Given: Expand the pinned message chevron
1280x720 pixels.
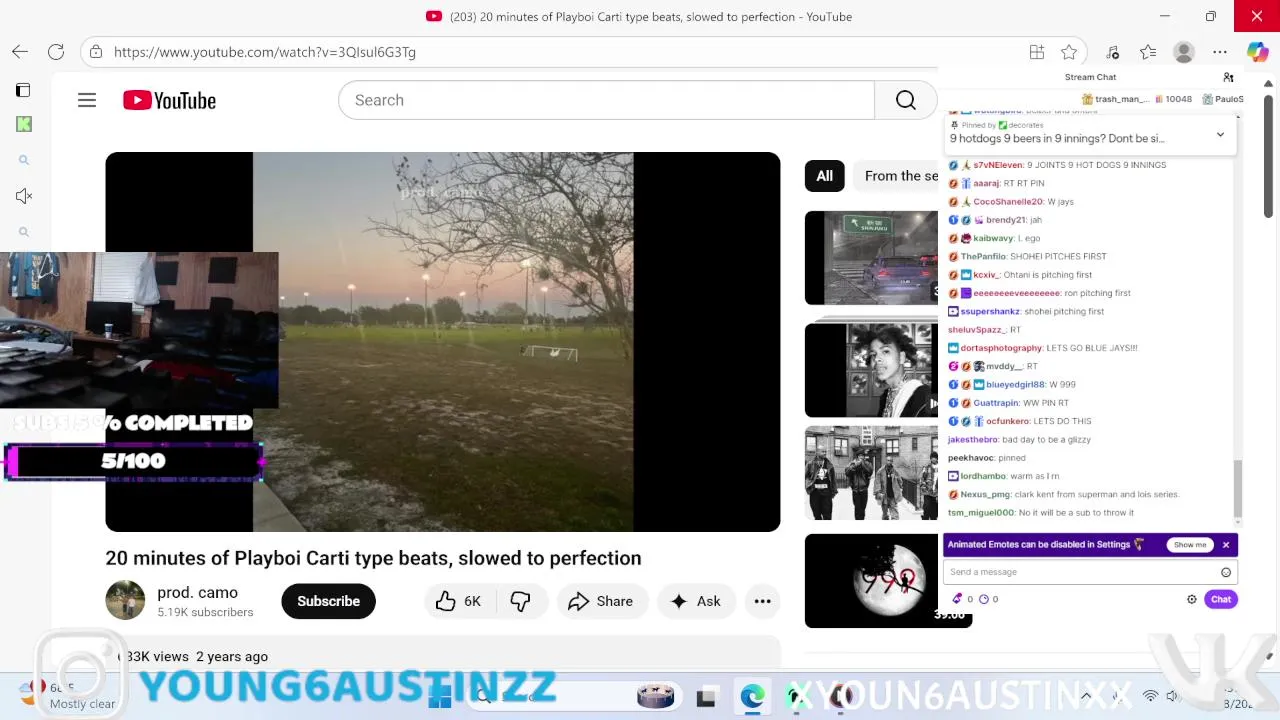Looking at the screenshot, I should (1220, 134).
